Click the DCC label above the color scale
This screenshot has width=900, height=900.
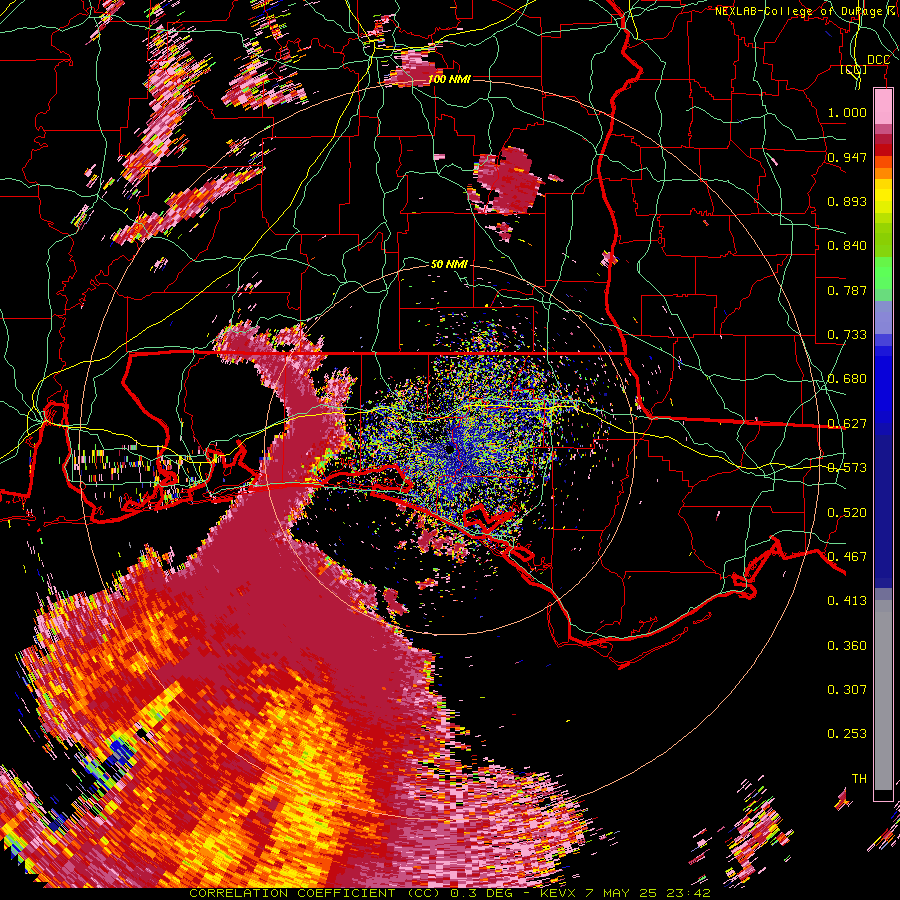pos(878,60)
